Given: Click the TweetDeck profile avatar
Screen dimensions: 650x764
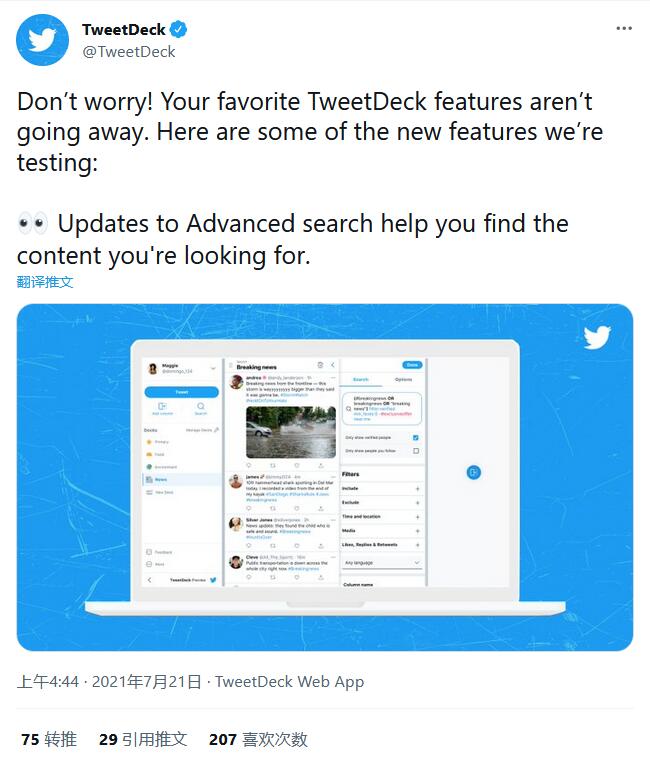Looking at the screenshot, I should coord(42,40).
